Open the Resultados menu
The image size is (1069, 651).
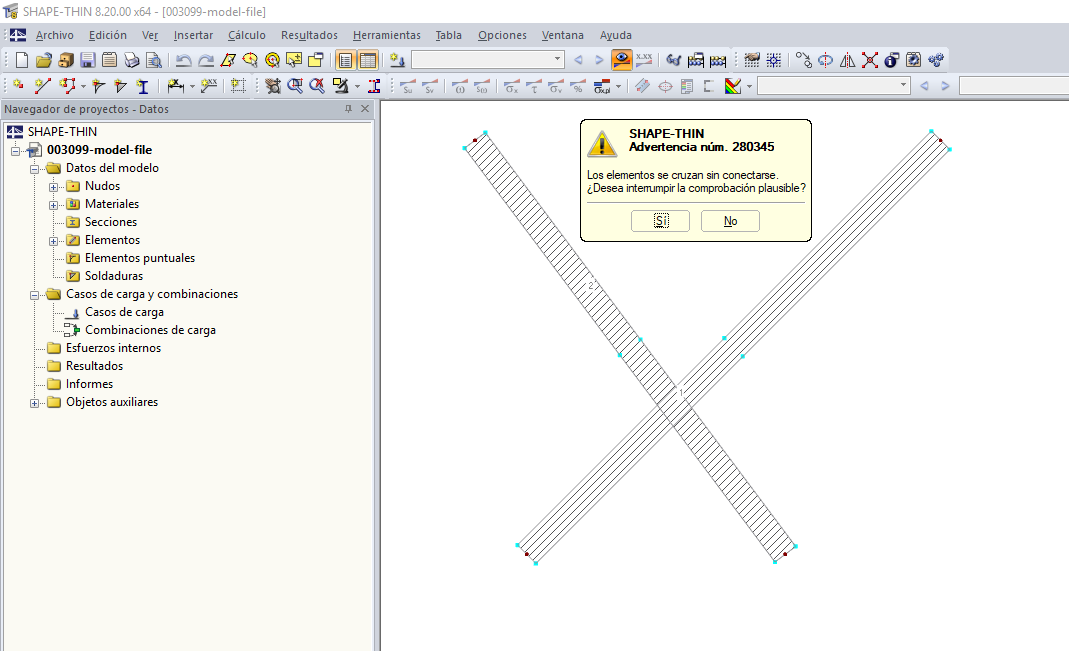click(310, 35)
